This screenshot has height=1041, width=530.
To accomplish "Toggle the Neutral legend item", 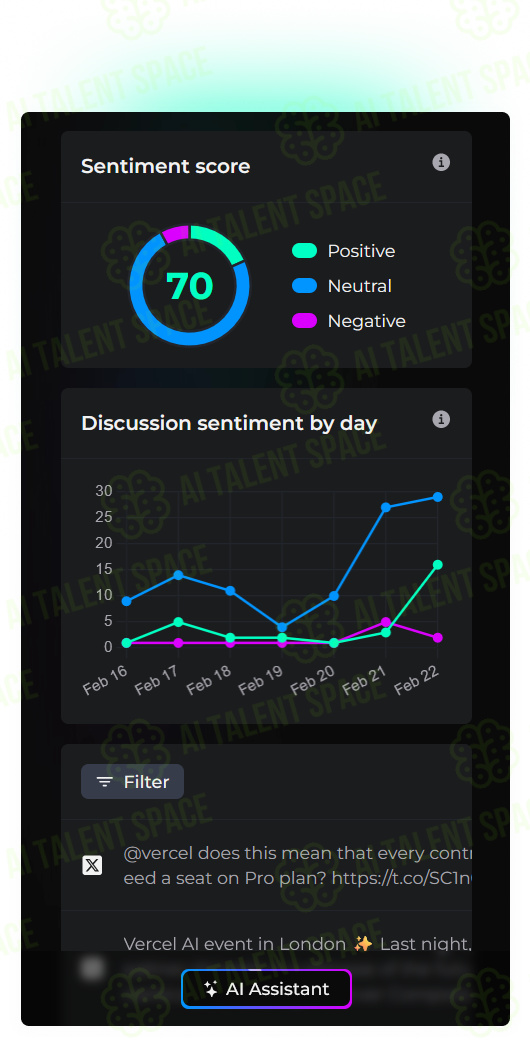I will click(x=341, y=286).
